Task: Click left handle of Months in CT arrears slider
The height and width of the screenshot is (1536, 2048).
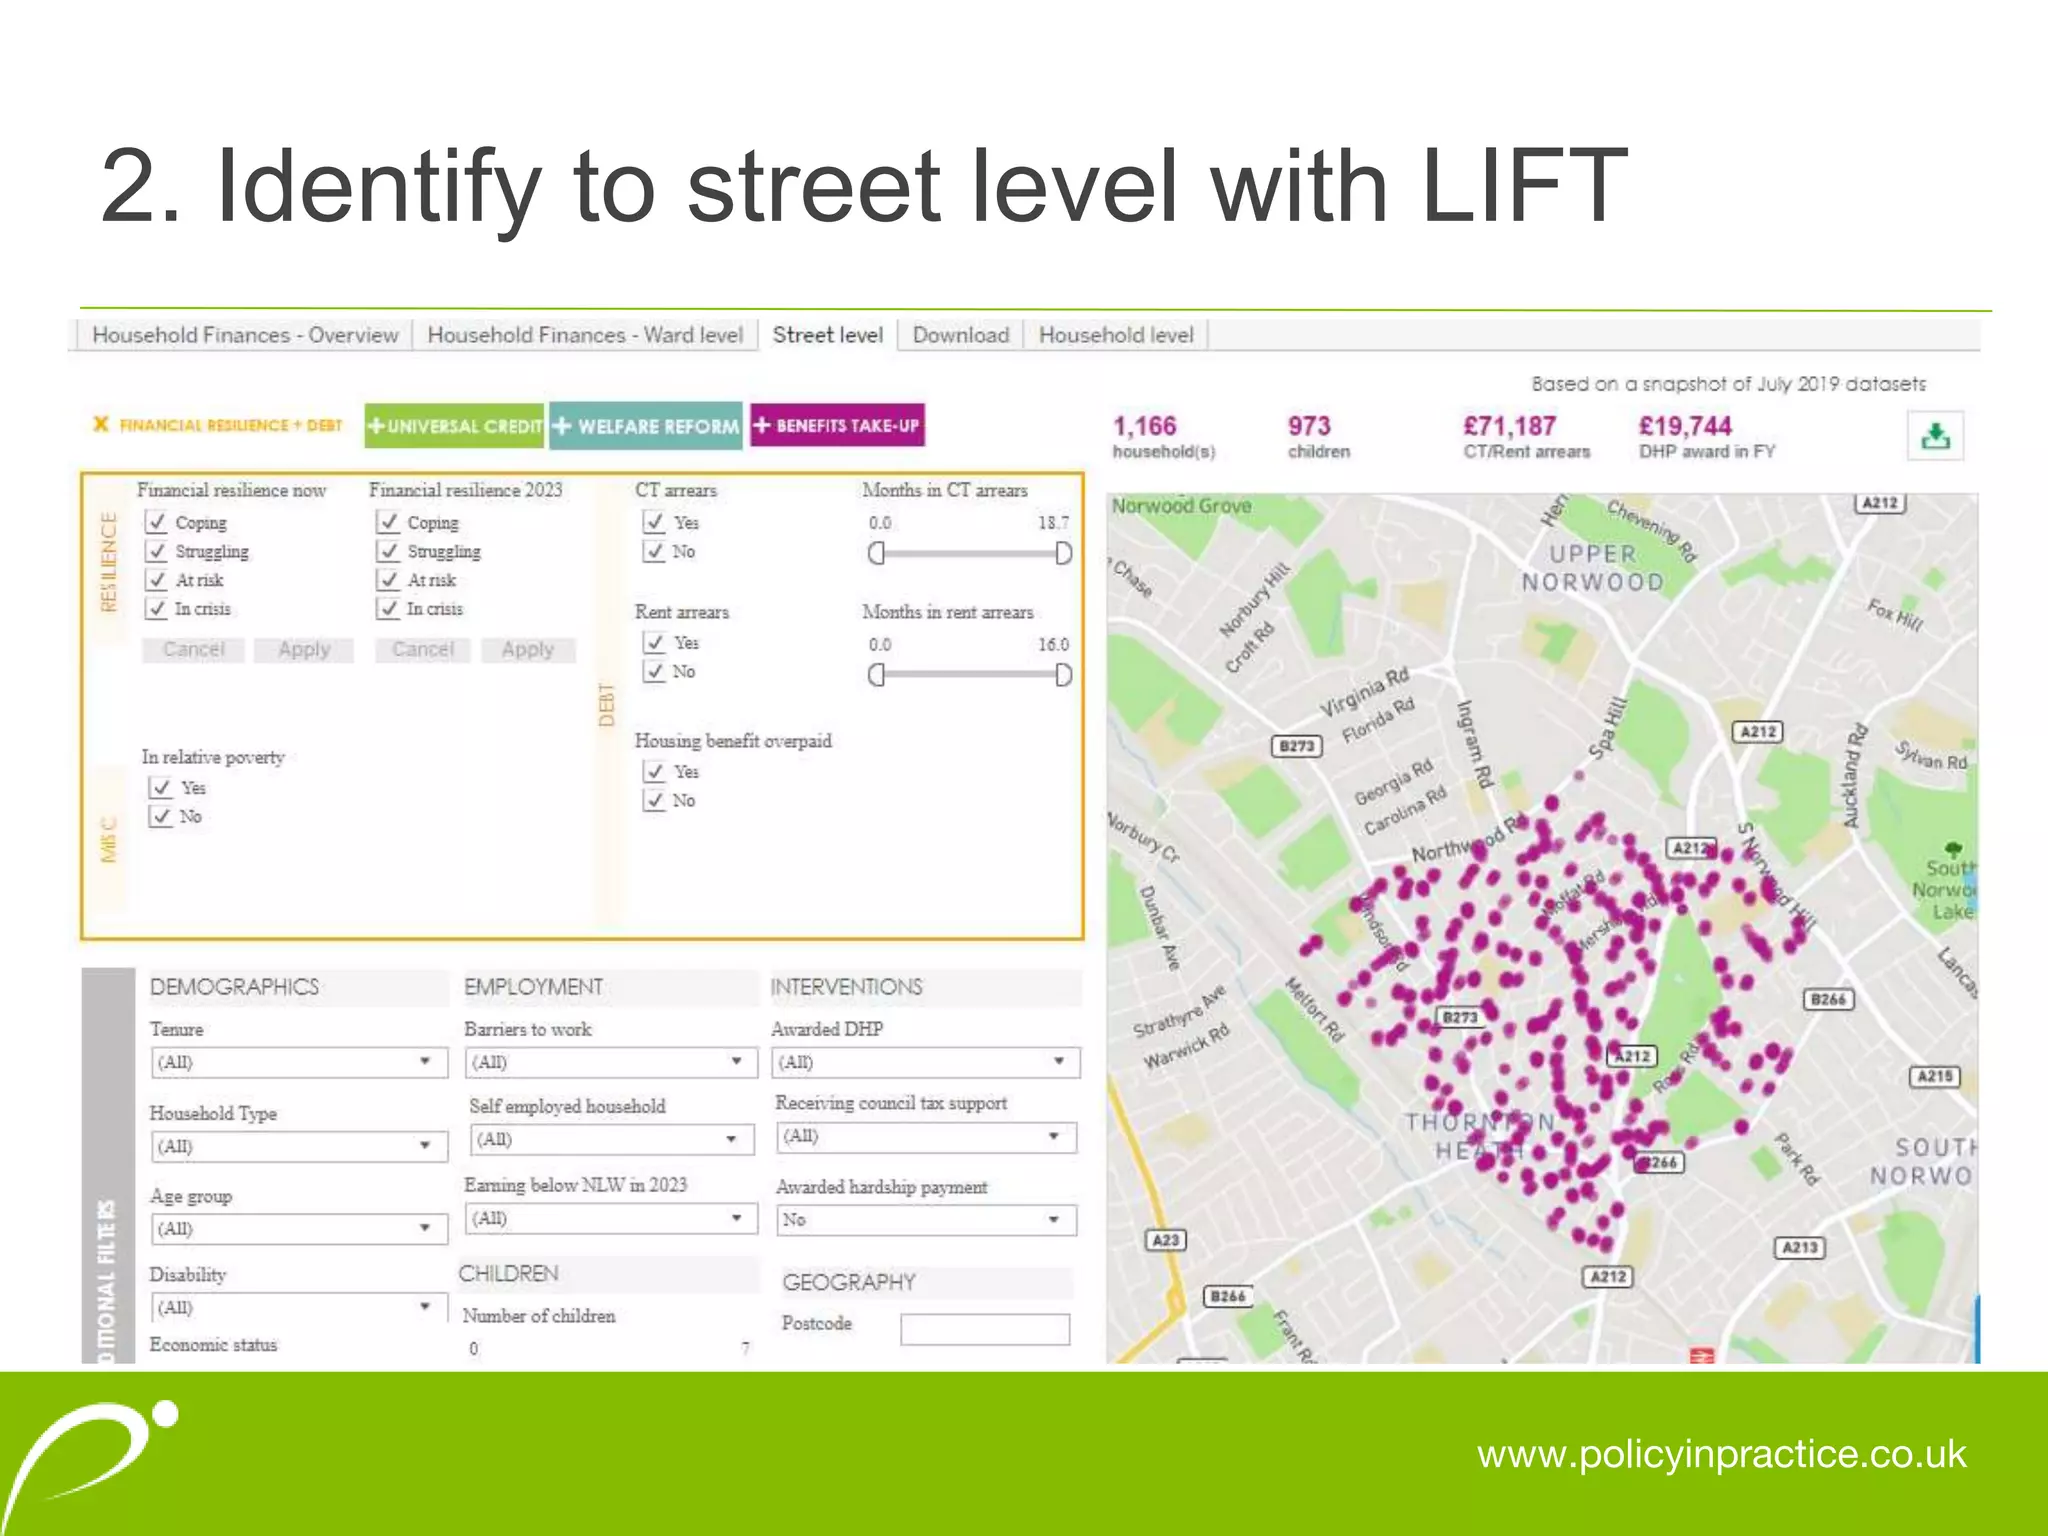Action: pyautogui.click(x=876, y=553)
